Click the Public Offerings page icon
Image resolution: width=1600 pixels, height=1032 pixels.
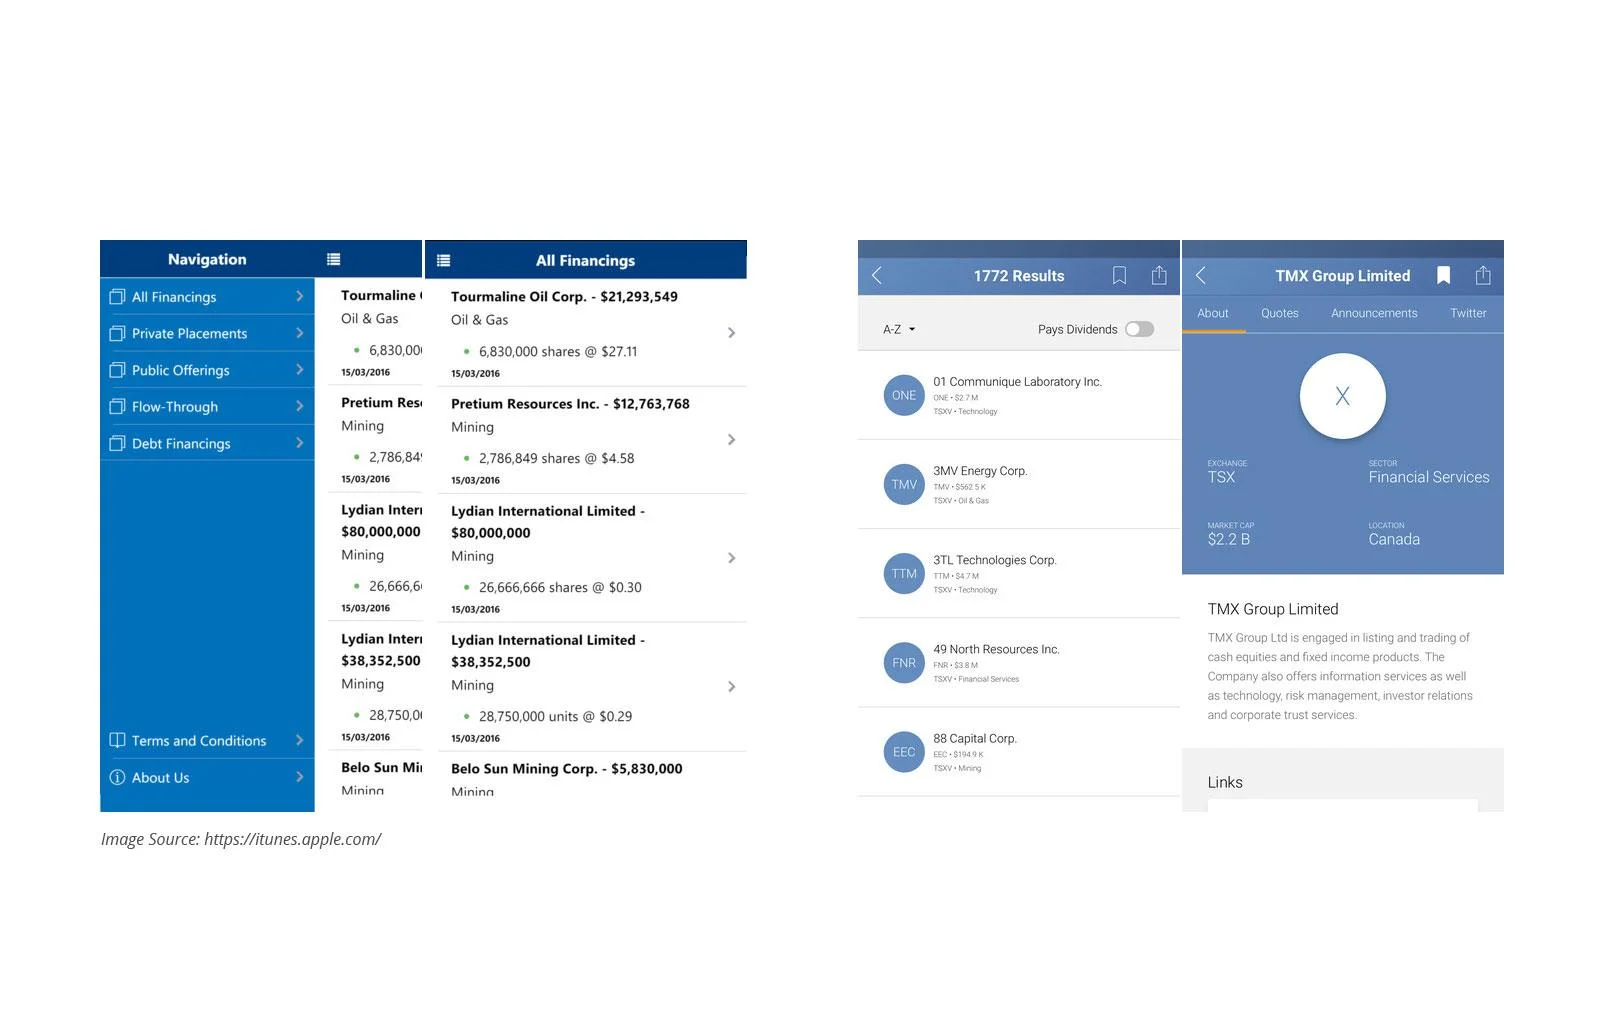point(117,370)
